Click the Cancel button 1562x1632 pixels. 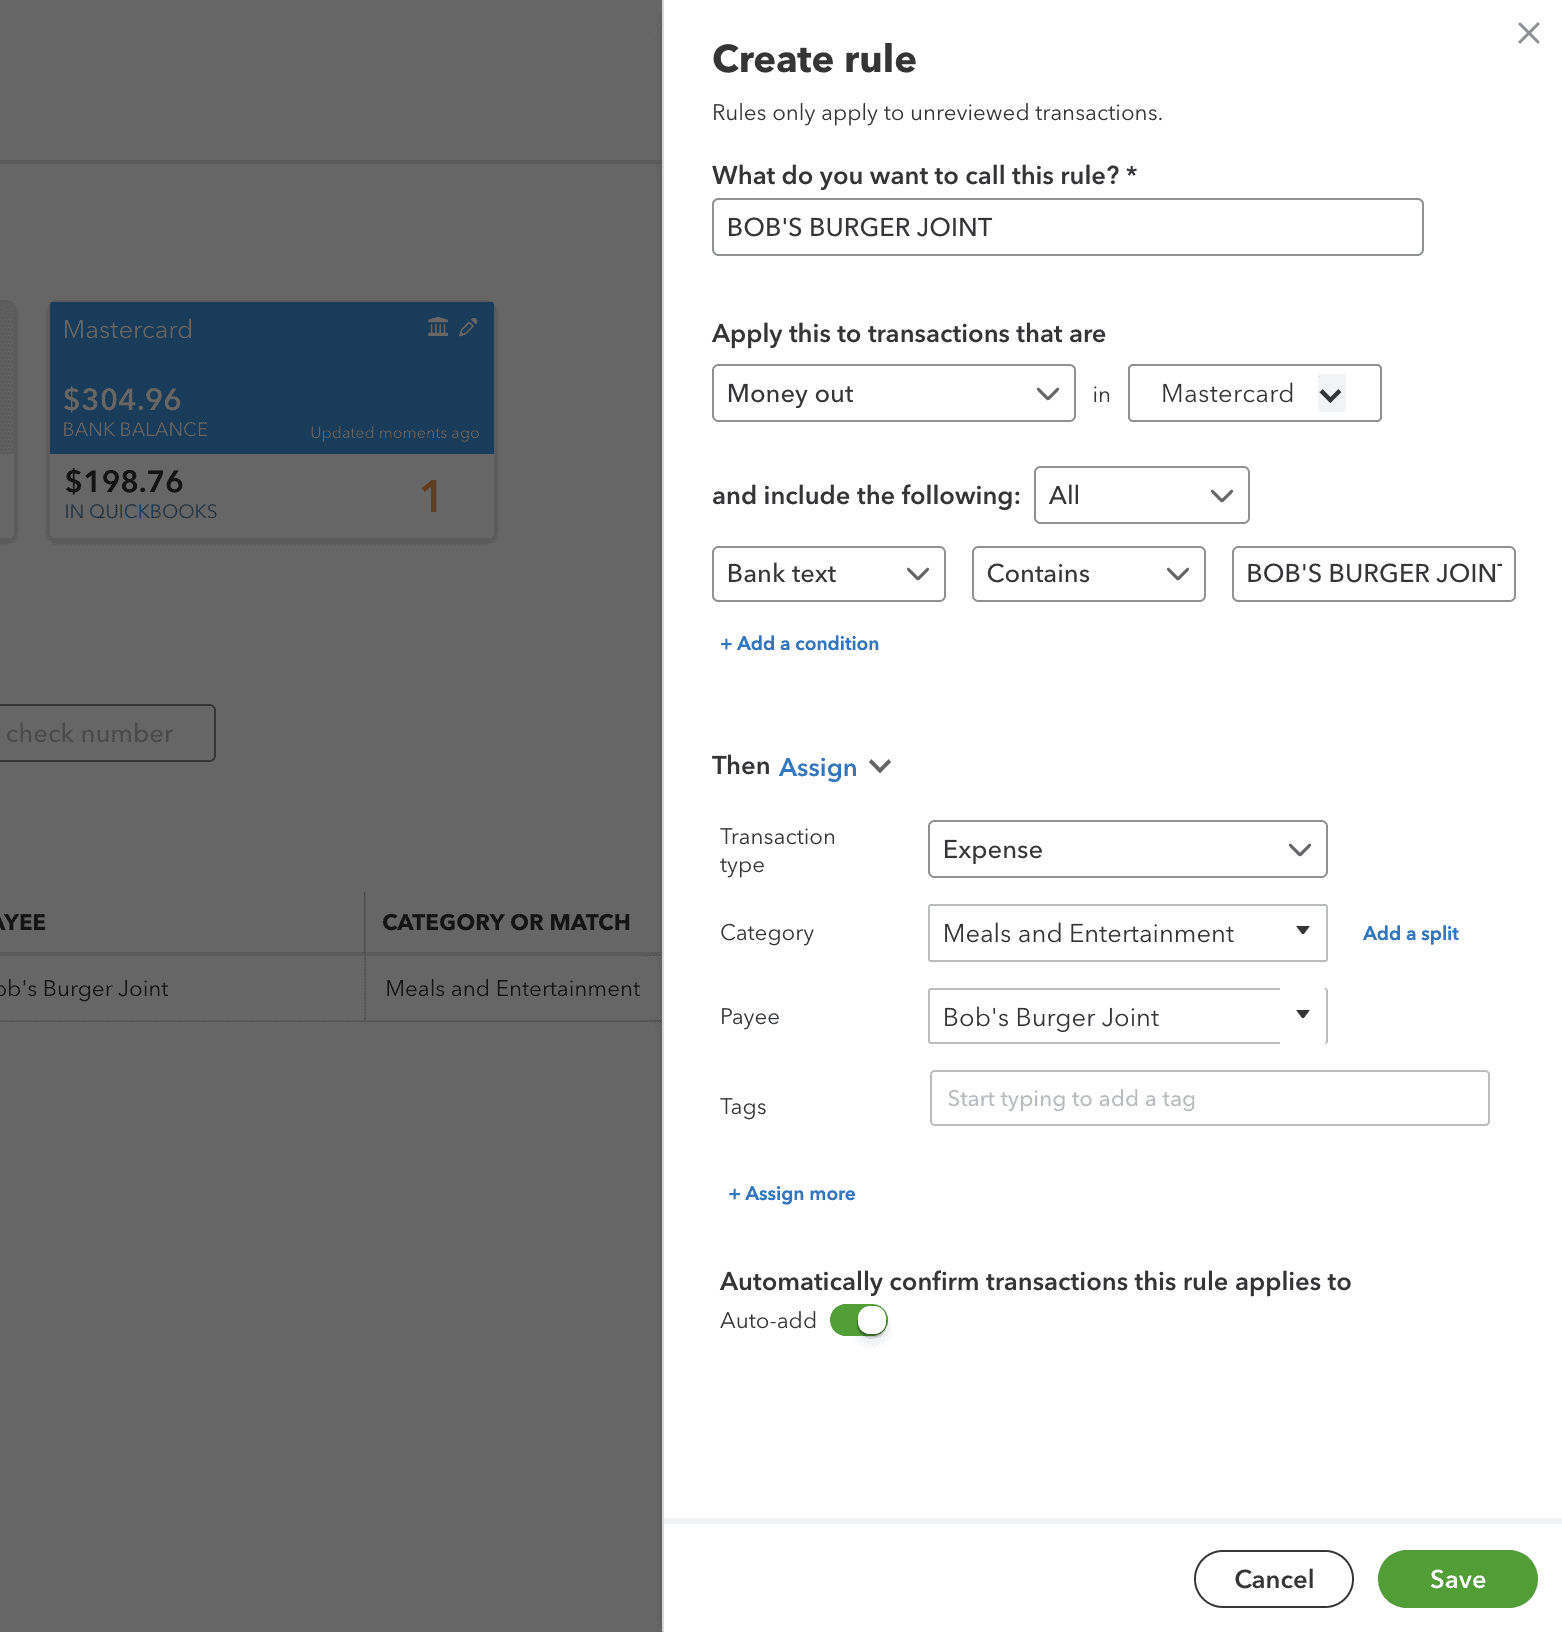point(1273,1579)
